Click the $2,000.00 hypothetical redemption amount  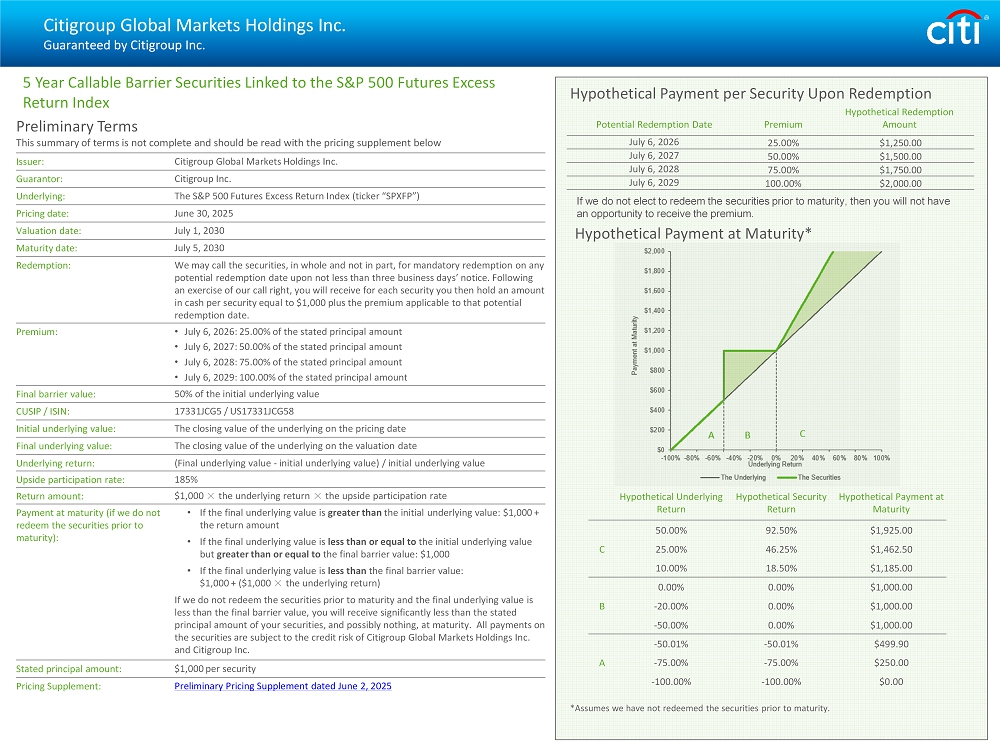point(898,183)
